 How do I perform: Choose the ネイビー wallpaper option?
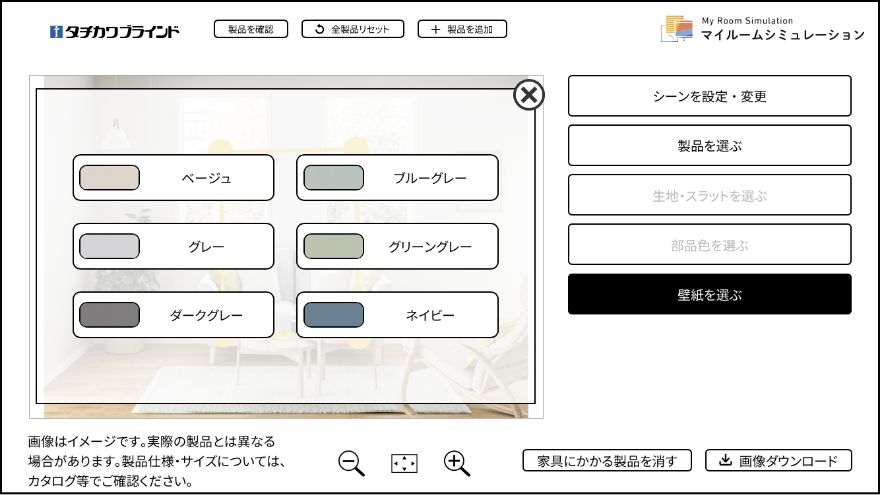[x=397, y=315]
